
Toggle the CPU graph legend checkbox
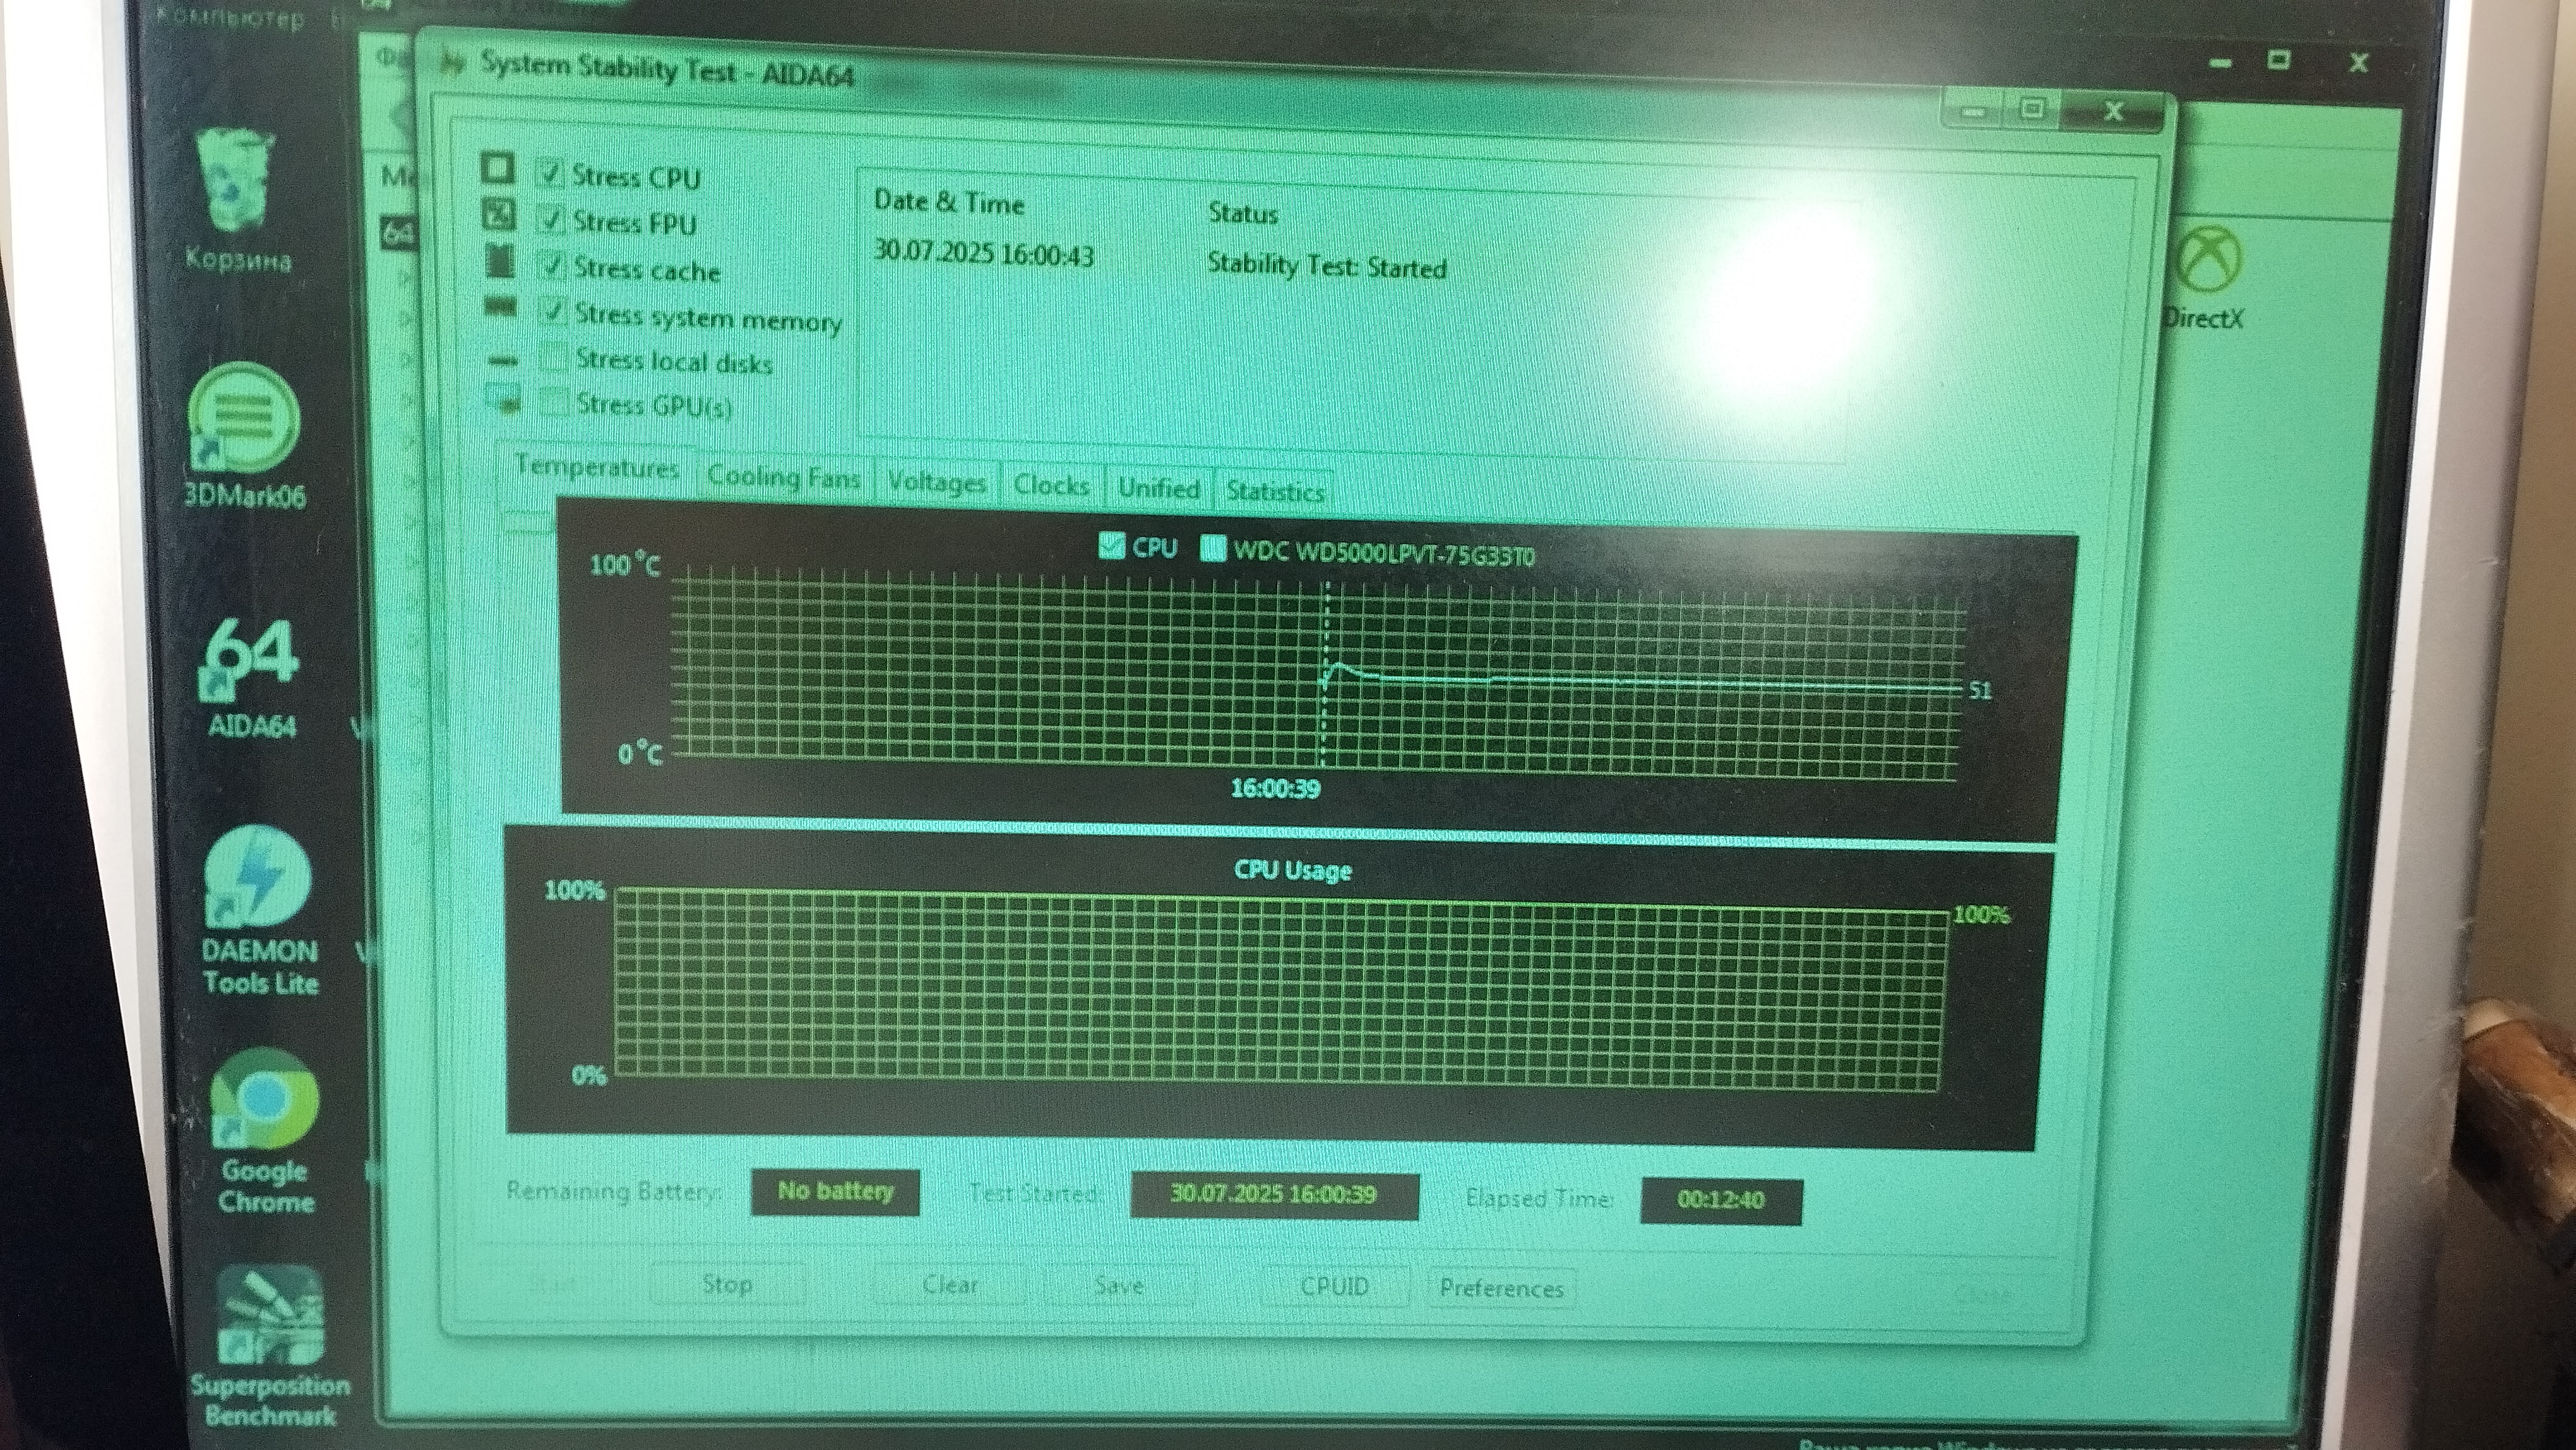[1111, 546]
